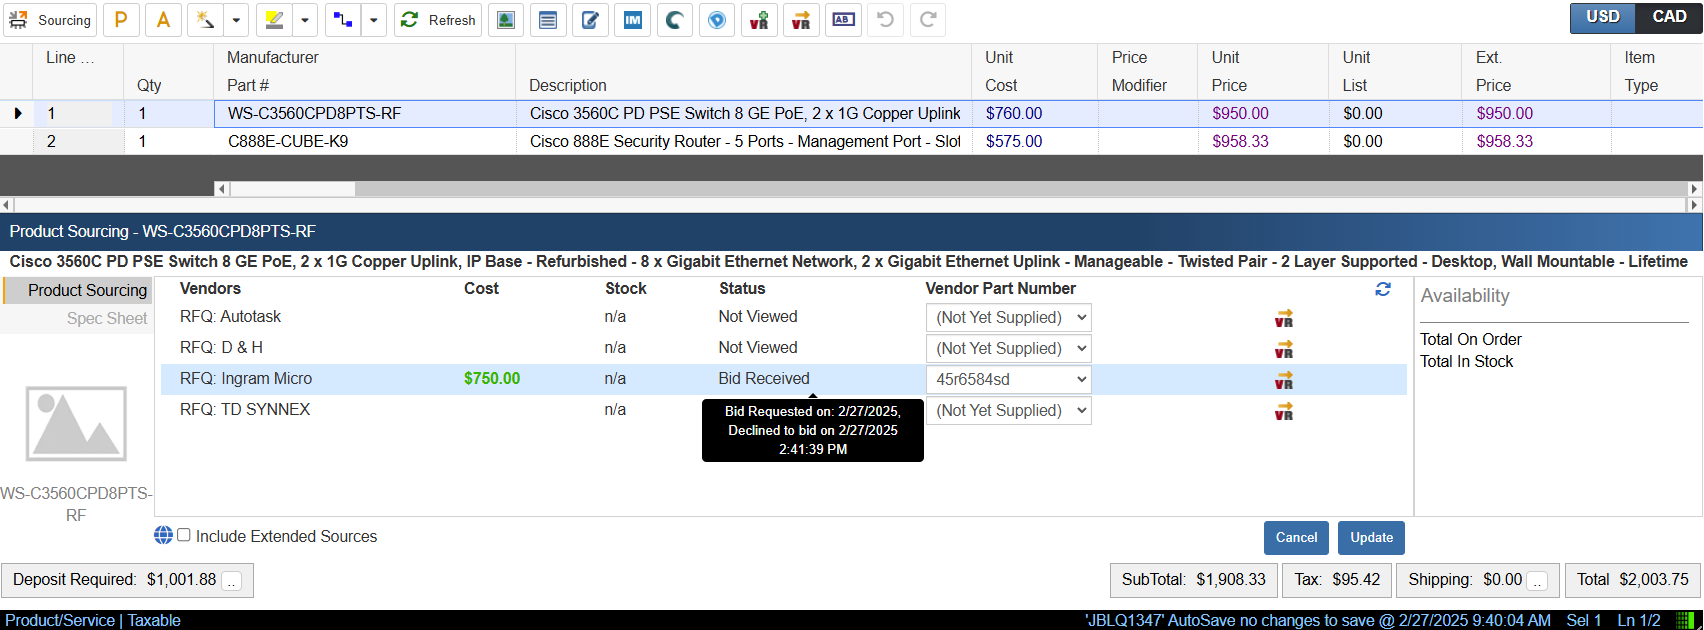Expand the highlighter tool dropdown arrow
The height and width of the screenshot is (630, 1704).
(x=305, y=20)
